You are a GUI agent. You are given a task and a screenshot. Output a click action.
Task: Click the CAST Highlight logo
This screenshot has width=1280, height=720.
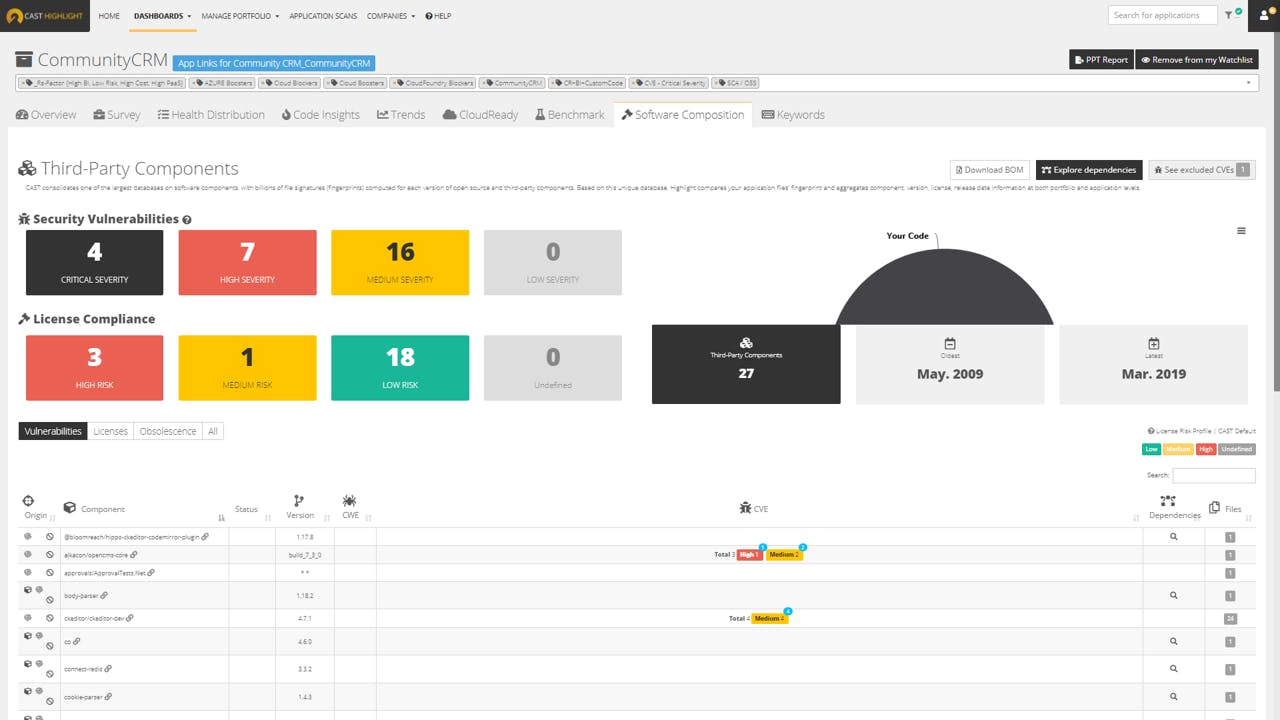(45, 16)
